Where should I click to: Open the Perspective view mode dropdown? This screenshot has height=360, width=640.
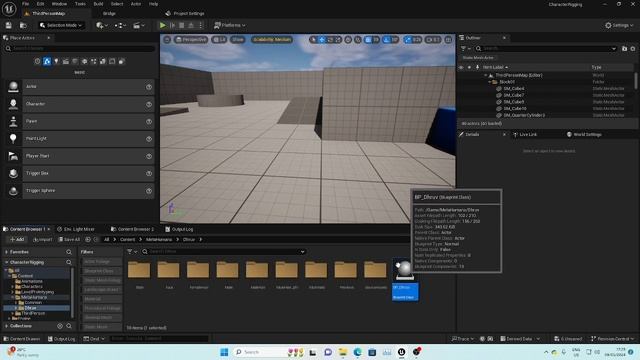(191, 40)
